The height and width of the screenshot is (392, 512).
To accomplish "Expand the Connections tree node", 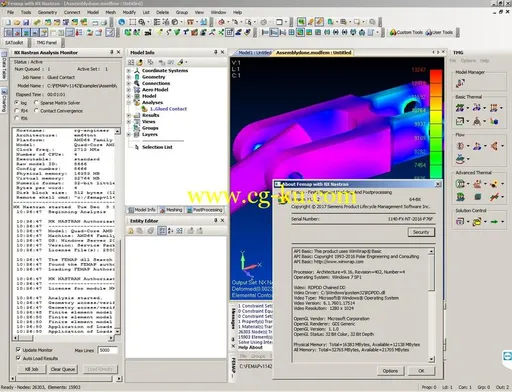I will 129,83.
